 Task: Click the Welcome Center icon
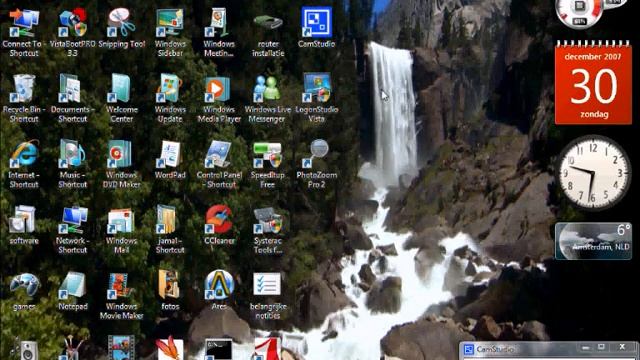(x=121, y=88)
